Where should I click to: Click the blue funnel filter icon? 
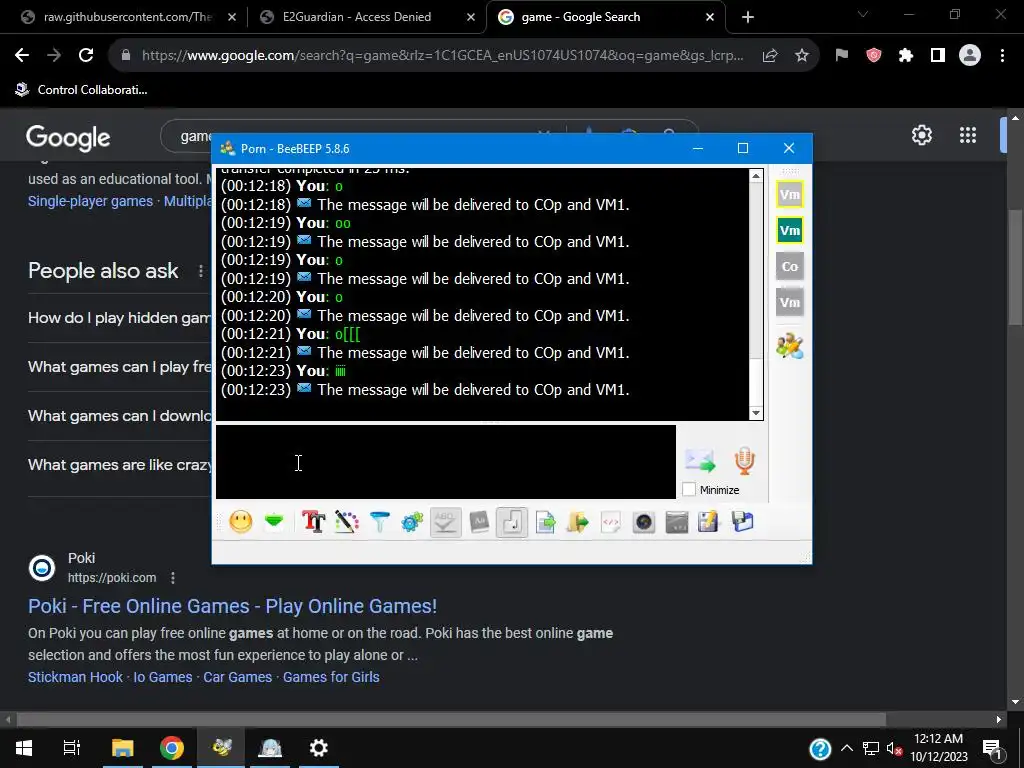point(379,522)
